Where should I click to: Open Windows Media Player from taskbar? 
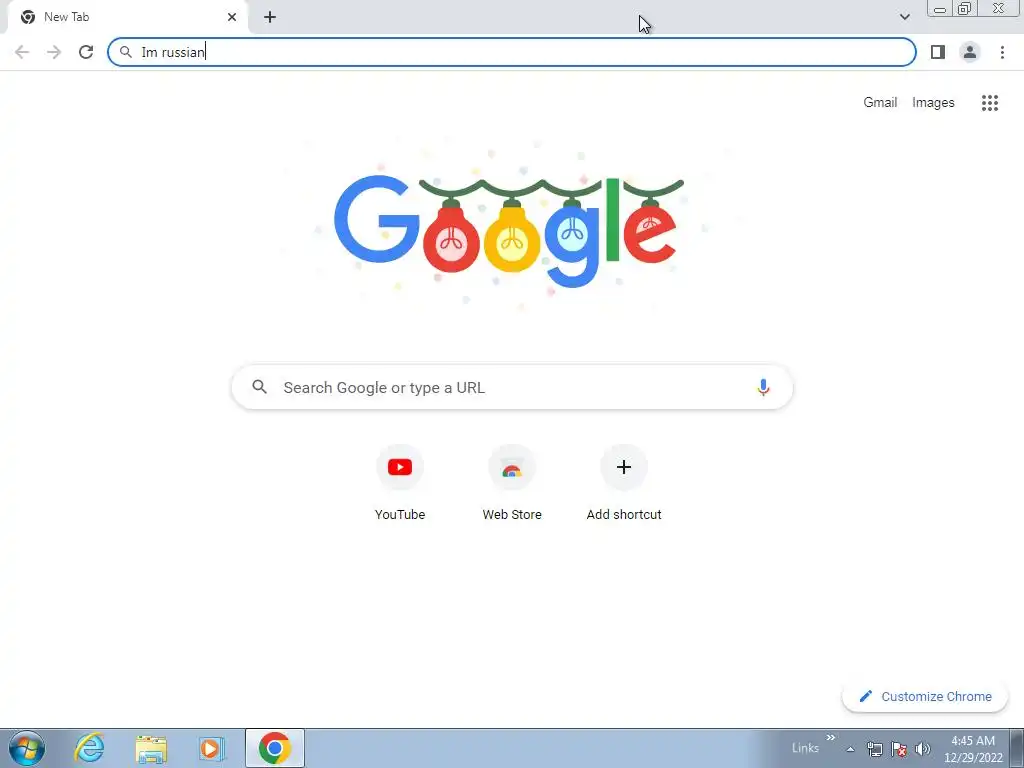point(211,748)
